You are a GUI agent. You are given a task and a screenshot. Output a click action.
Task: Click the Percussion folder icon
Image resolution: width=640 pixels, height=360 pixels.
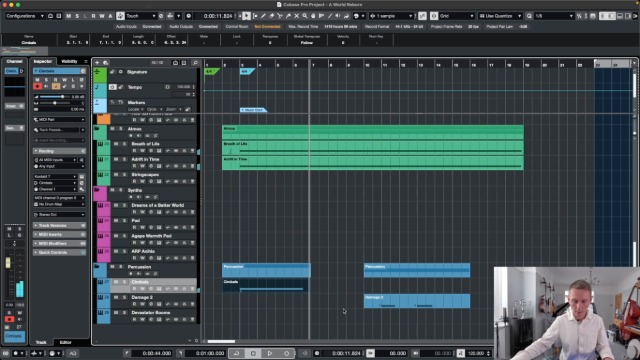click(97, 267)
